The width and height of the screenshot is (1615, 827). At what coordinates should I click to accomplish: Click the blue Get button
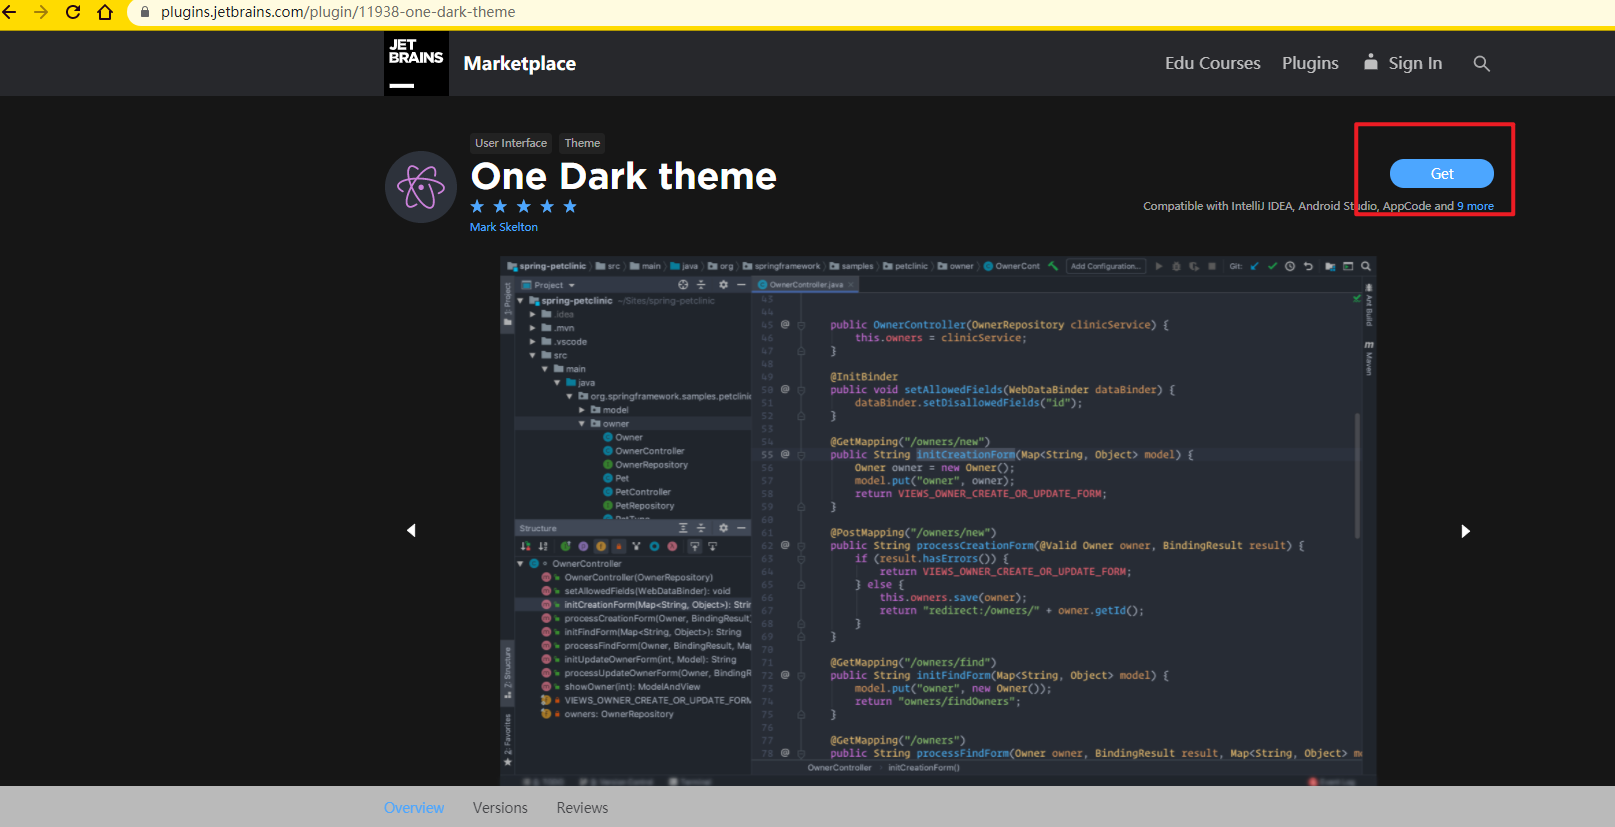coord(1441,173)
